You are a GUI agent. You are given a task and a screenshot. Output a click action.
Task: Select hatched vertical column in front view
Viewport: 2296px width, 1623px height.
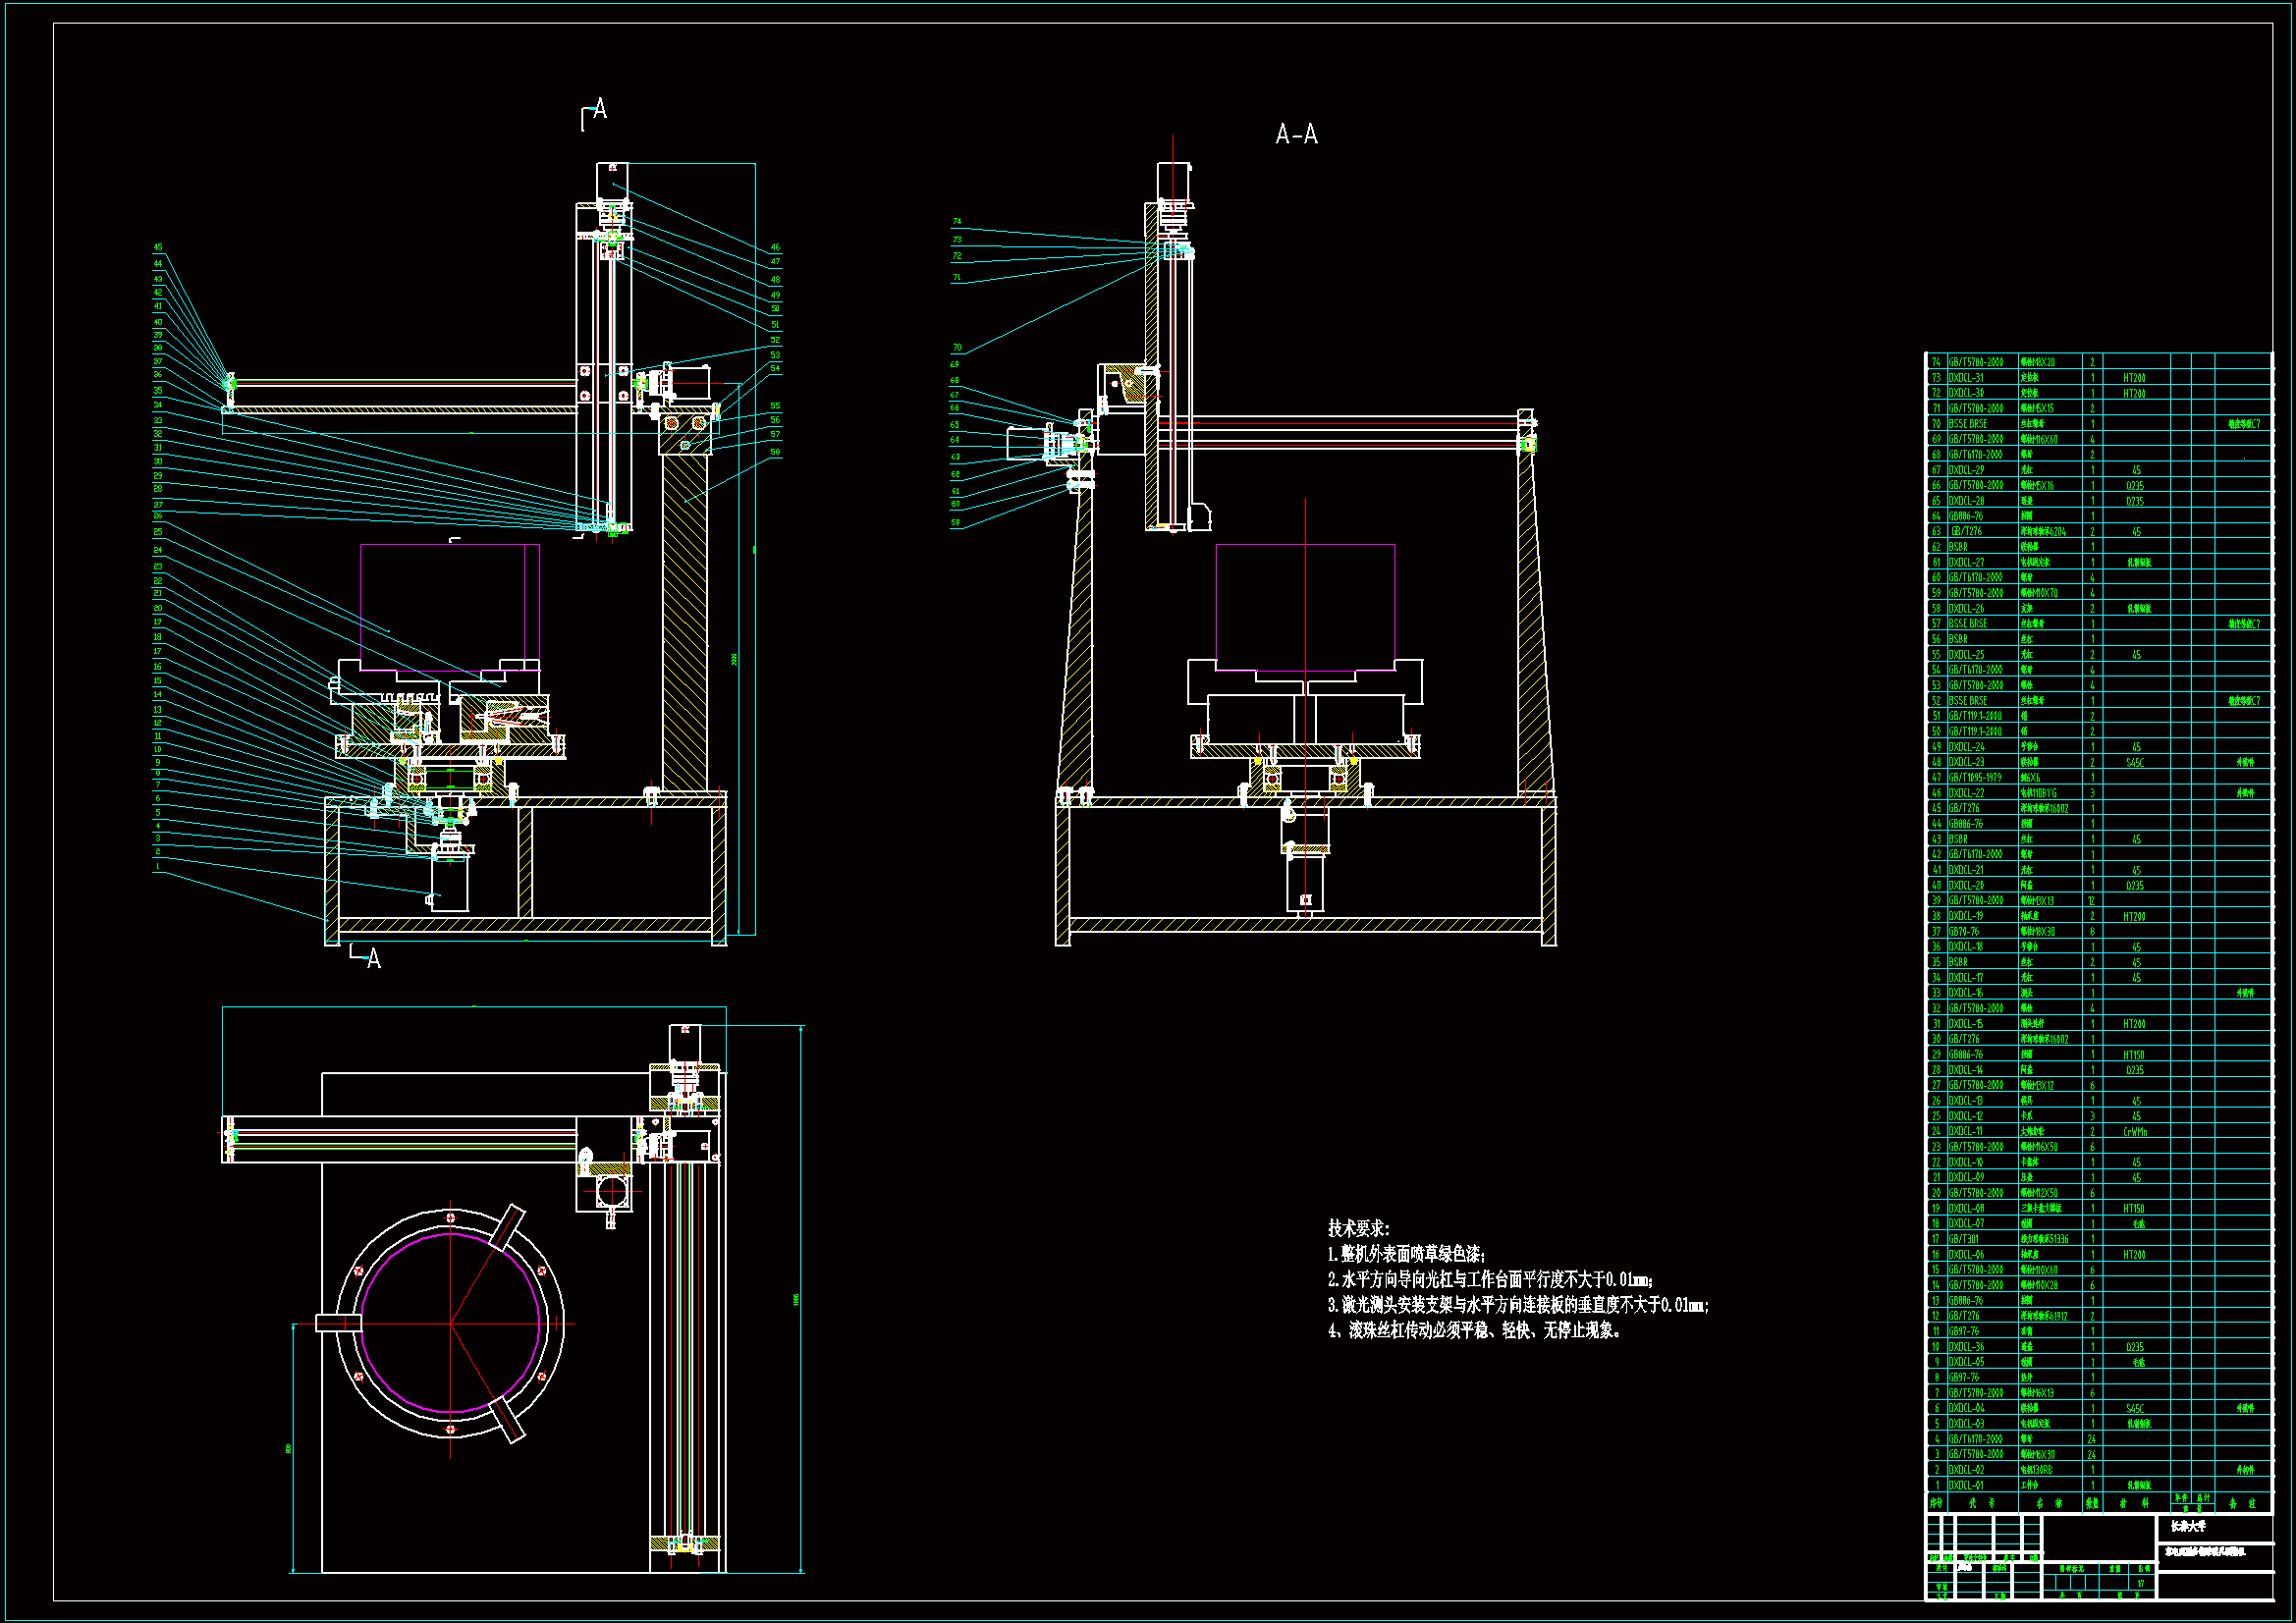click(x=684, y=620)
